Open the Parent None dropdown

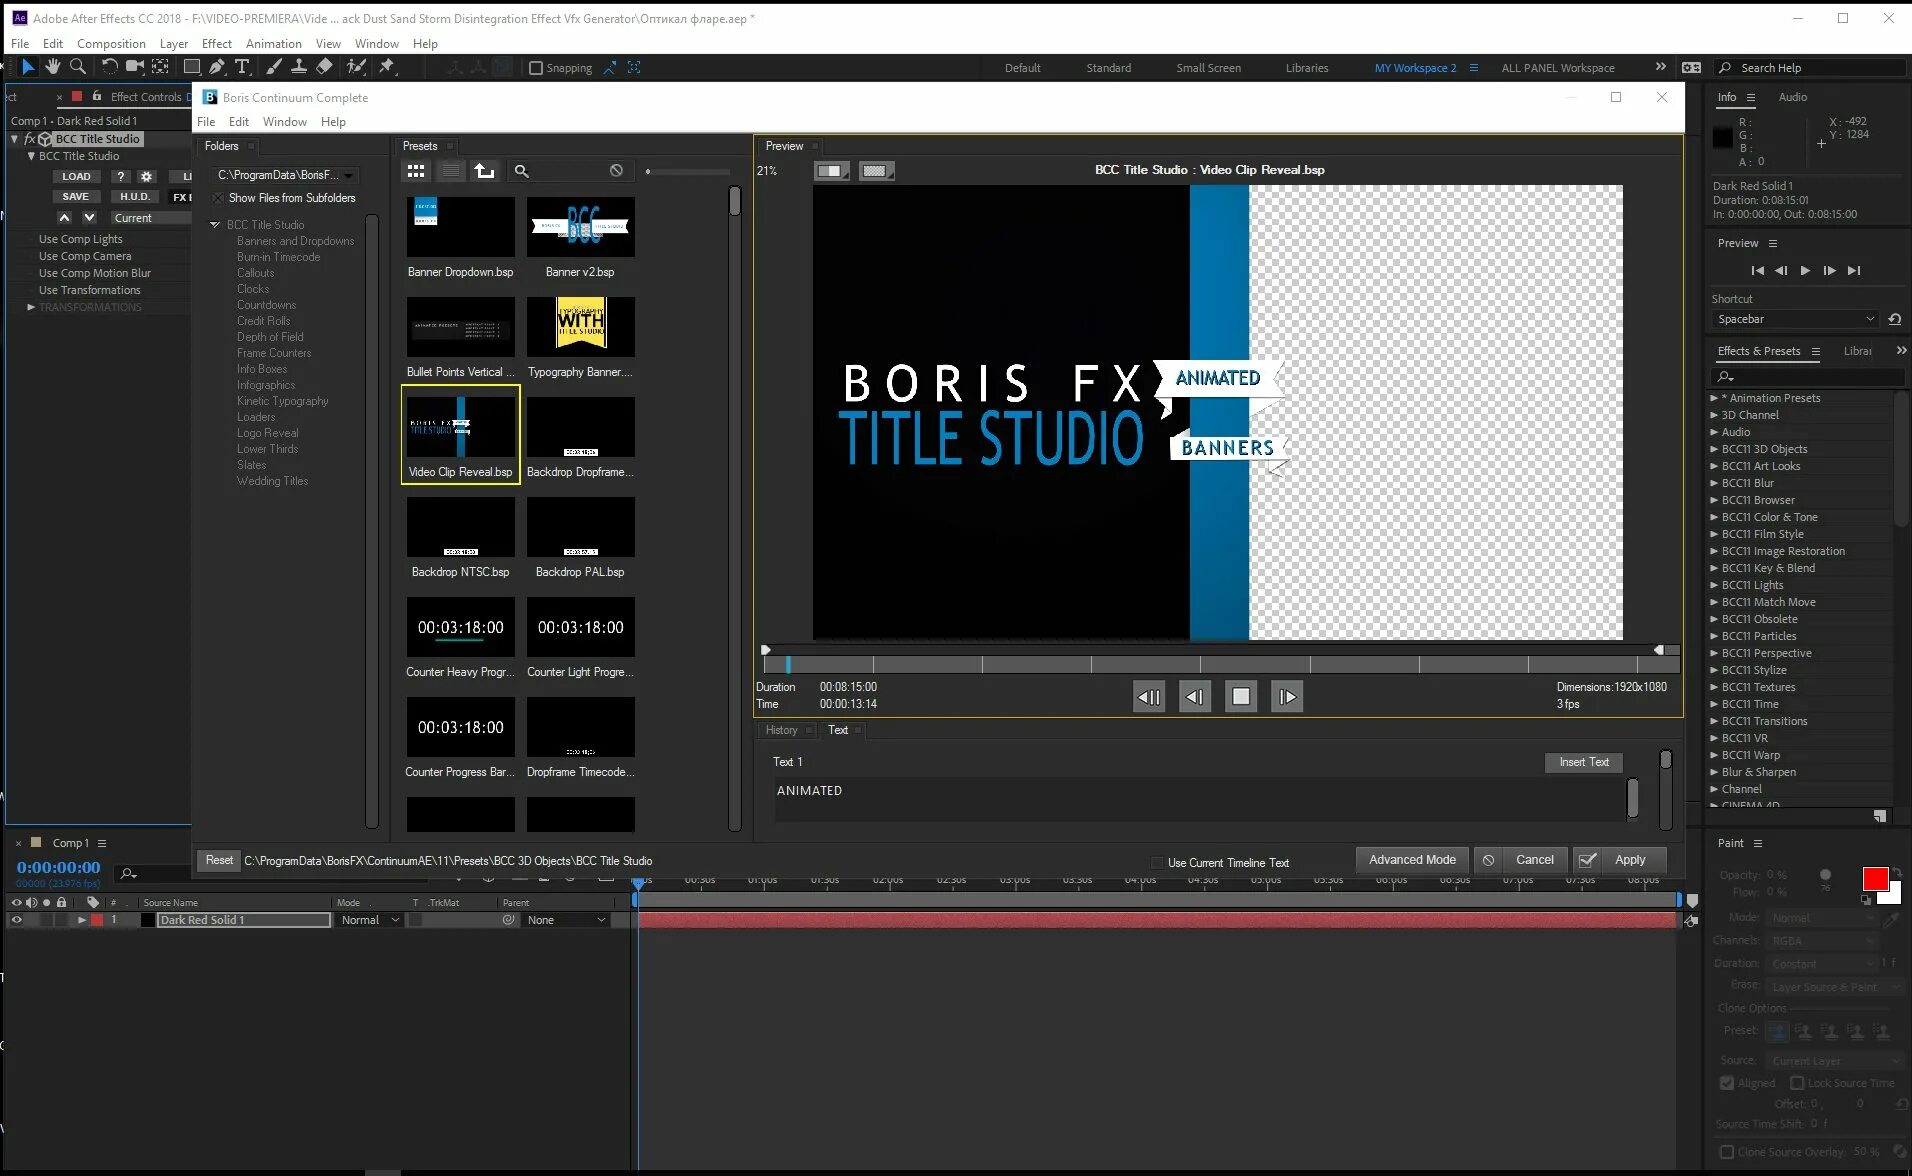click(x=566, y=920)
